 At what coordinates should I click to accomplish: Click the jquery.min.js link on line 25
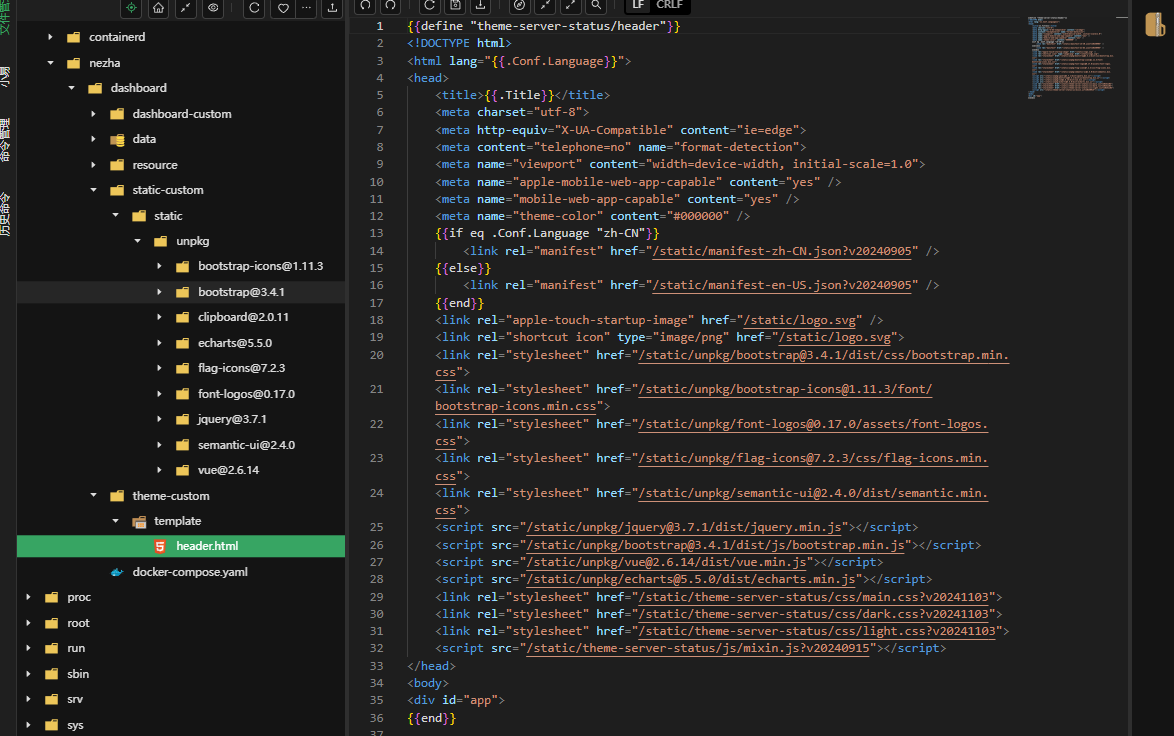pyautogui.click(x=684, y=528)
